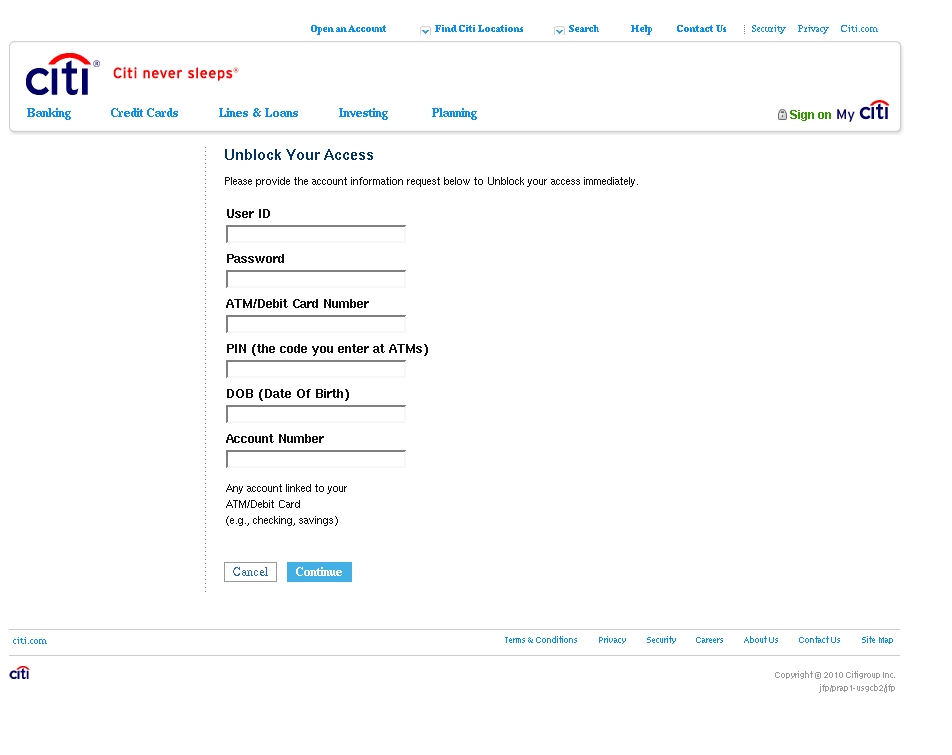Image resolution: width=952 pixels, height=755 pixels.
Task: Open the Banking menu
Action: point(49,113)
